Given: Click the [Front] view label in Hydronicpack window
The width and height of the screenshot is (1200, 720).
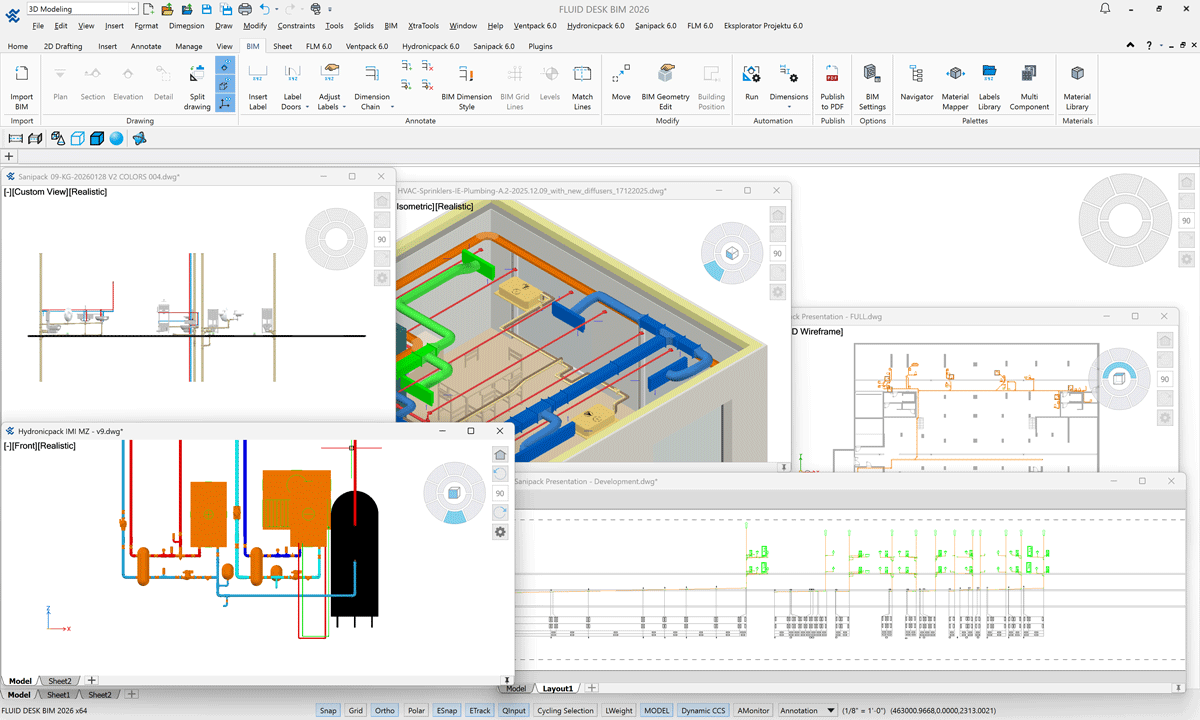Looking at the screenshot, I should 27,446.
